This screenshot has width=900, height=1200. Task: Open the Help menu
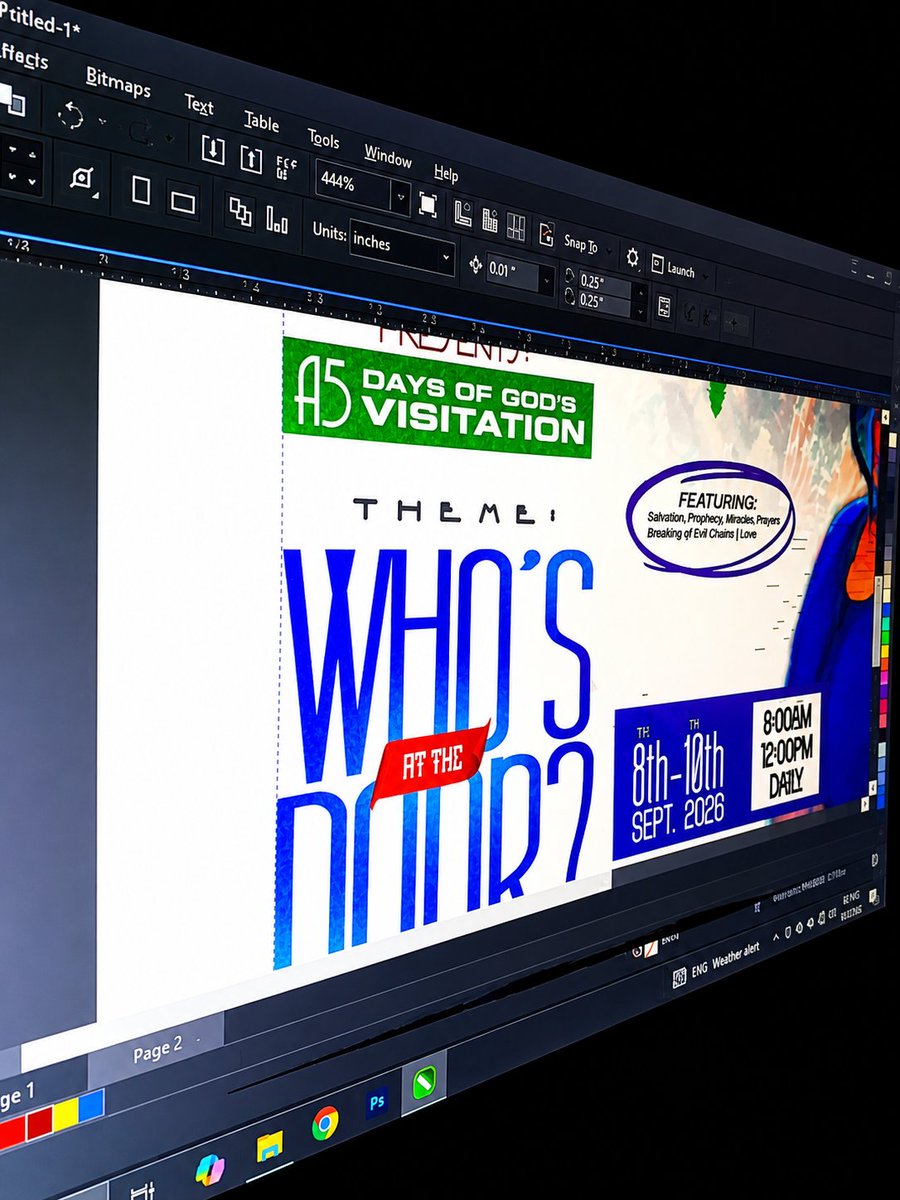pos(446,174)
